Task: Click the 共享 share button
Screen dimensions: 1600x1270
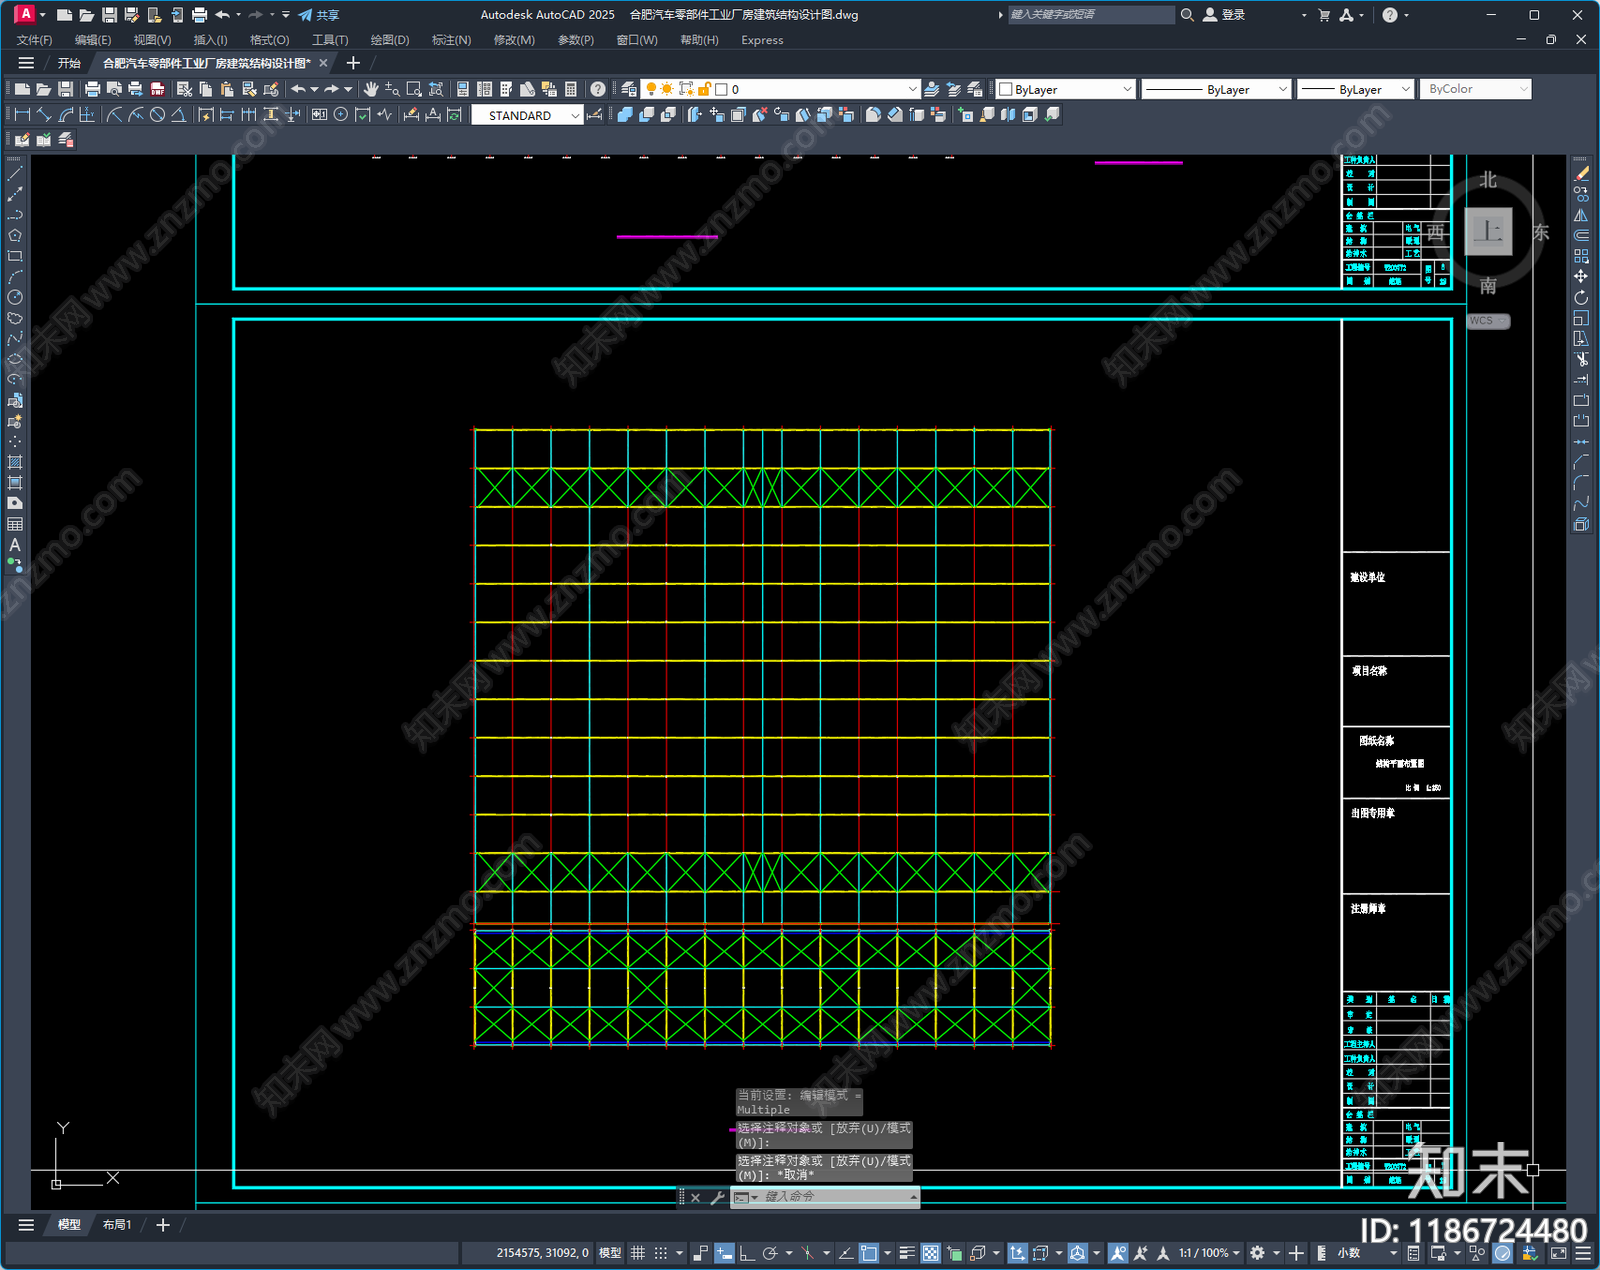Action: pos(319,15)
